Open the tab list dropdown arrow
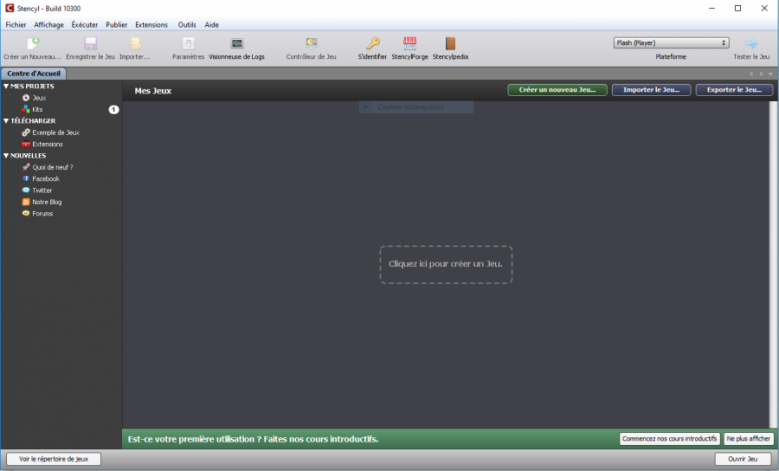This screenshot has height=471, width=779. click(x=771, y=74)
